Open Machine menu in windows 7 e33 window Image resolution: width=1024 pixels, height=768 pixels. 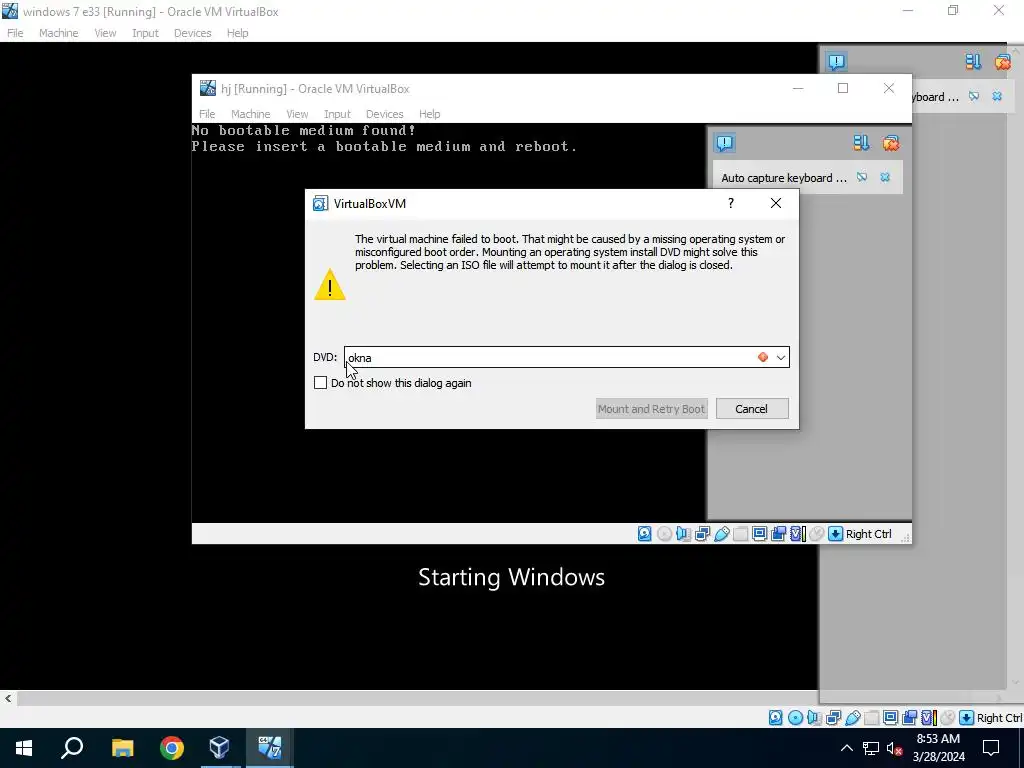pyautogui.click(x=58, y=33)
